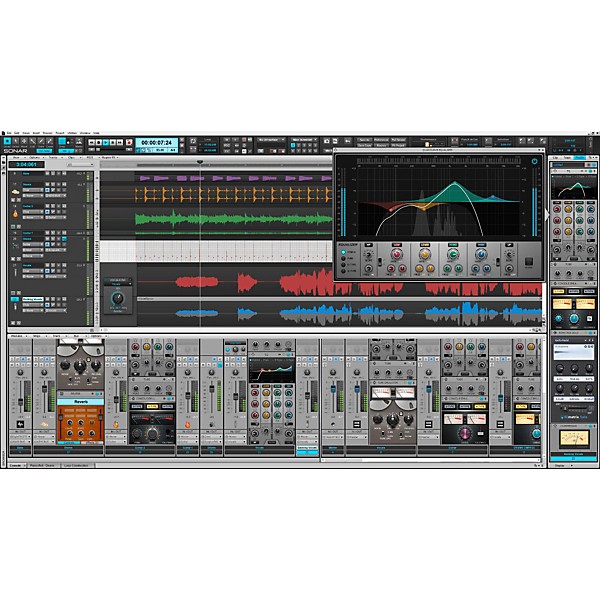Select the Draw tool
600x600 pixels.
click(41, 142)
